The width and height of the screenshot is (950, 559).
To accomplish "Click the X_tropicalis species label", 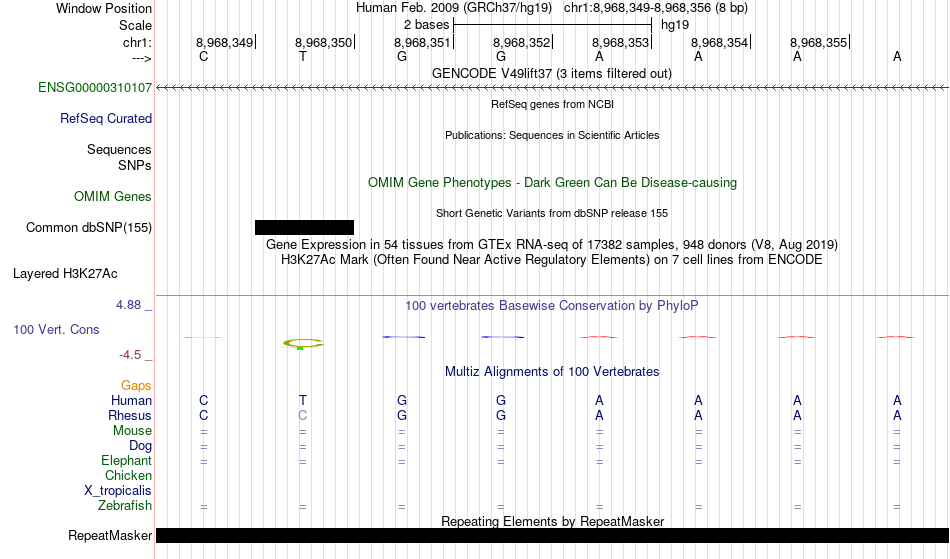I will 118,491.
